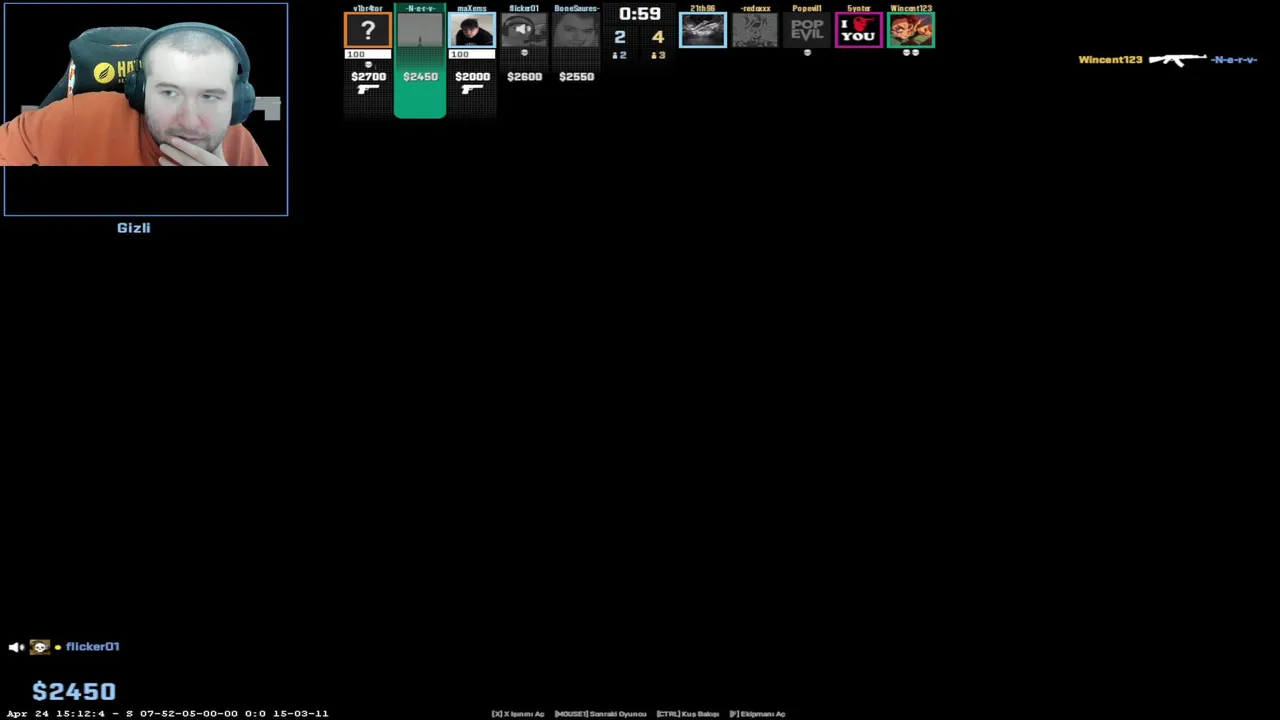
Task: Select flicker01 avatar with speaker icon
Action: pyautogui.click(x=524, y=31)
